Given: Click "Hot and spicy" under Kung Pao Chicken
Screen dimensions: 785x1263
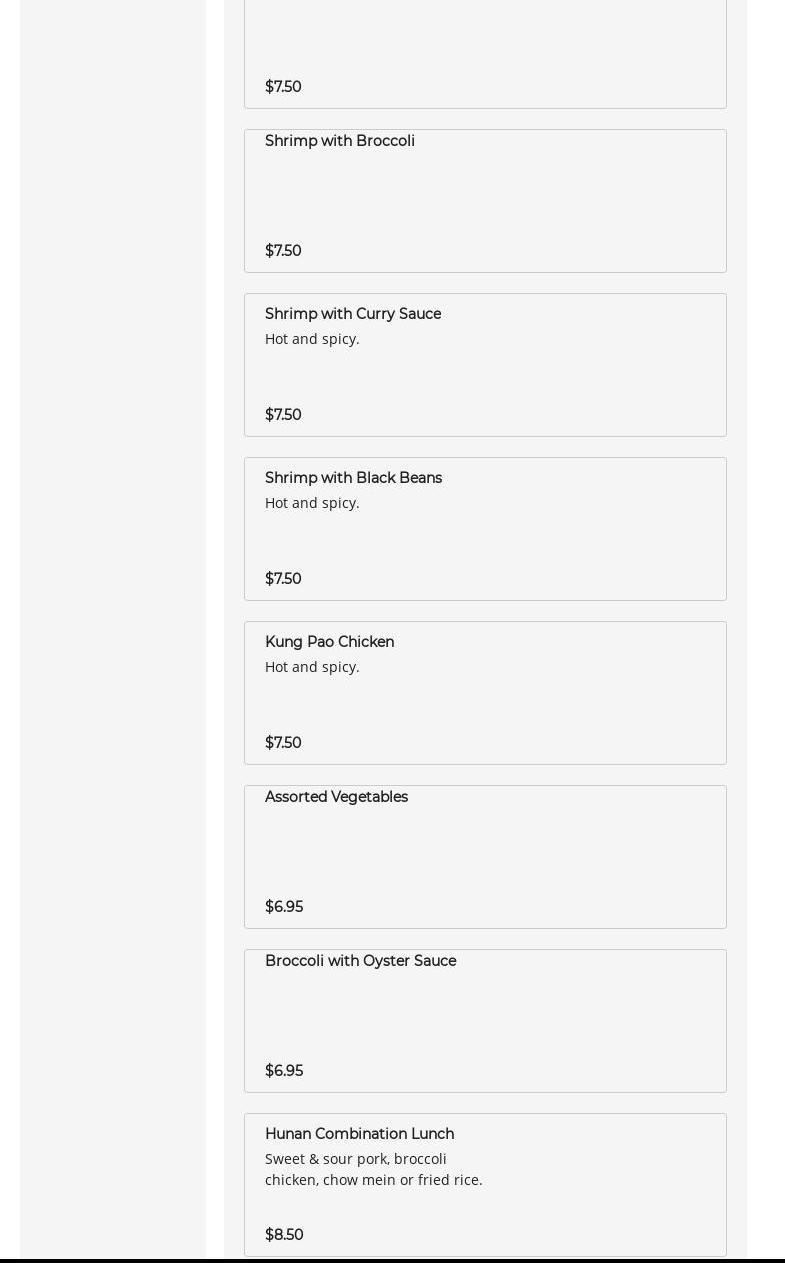Looking at the screenshot, I should tap(312, 667).
